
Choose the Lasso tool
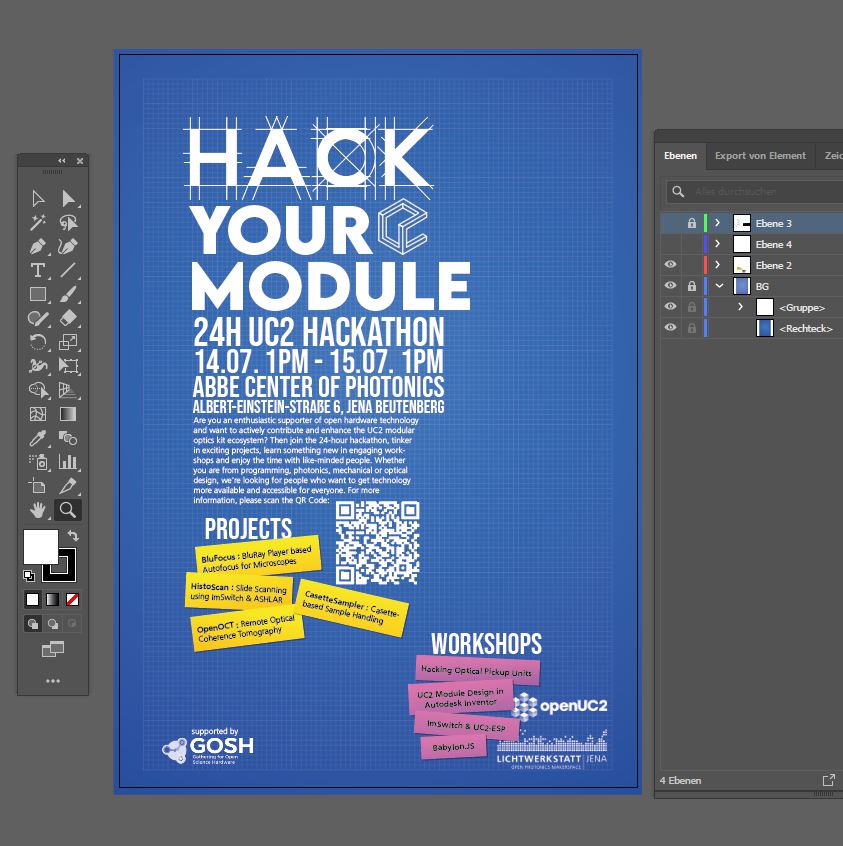68,222
